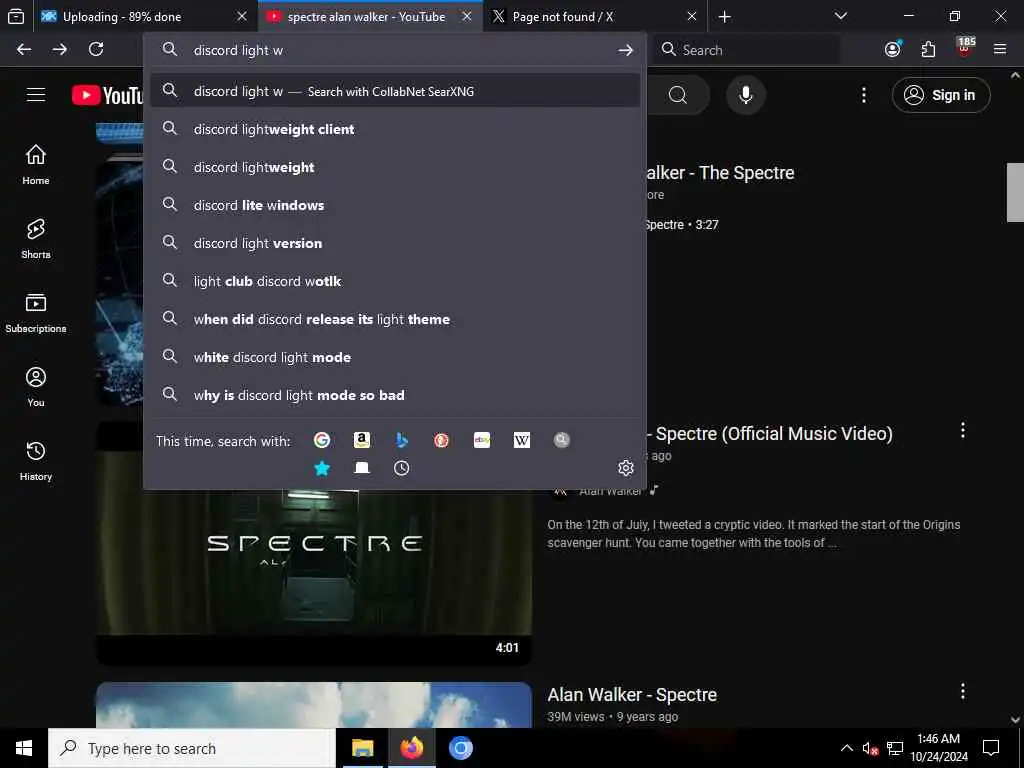
Task: Open a new browser tab
Action: [725, 17]
